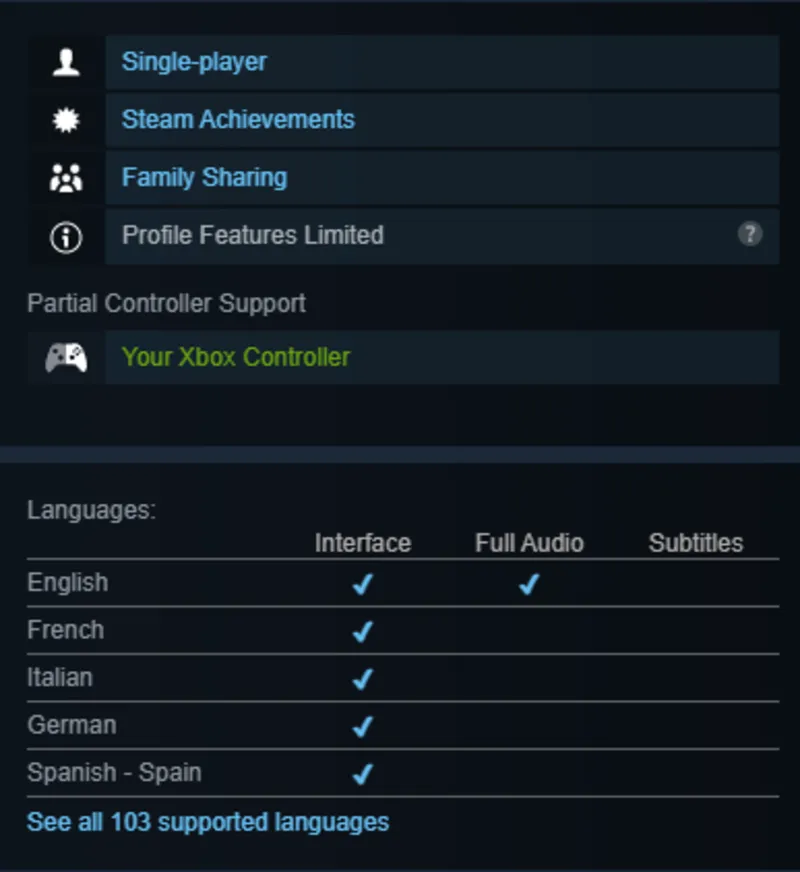Expand See all 103 supported languages
Screen dimensions: 800x872
[208, 822]
